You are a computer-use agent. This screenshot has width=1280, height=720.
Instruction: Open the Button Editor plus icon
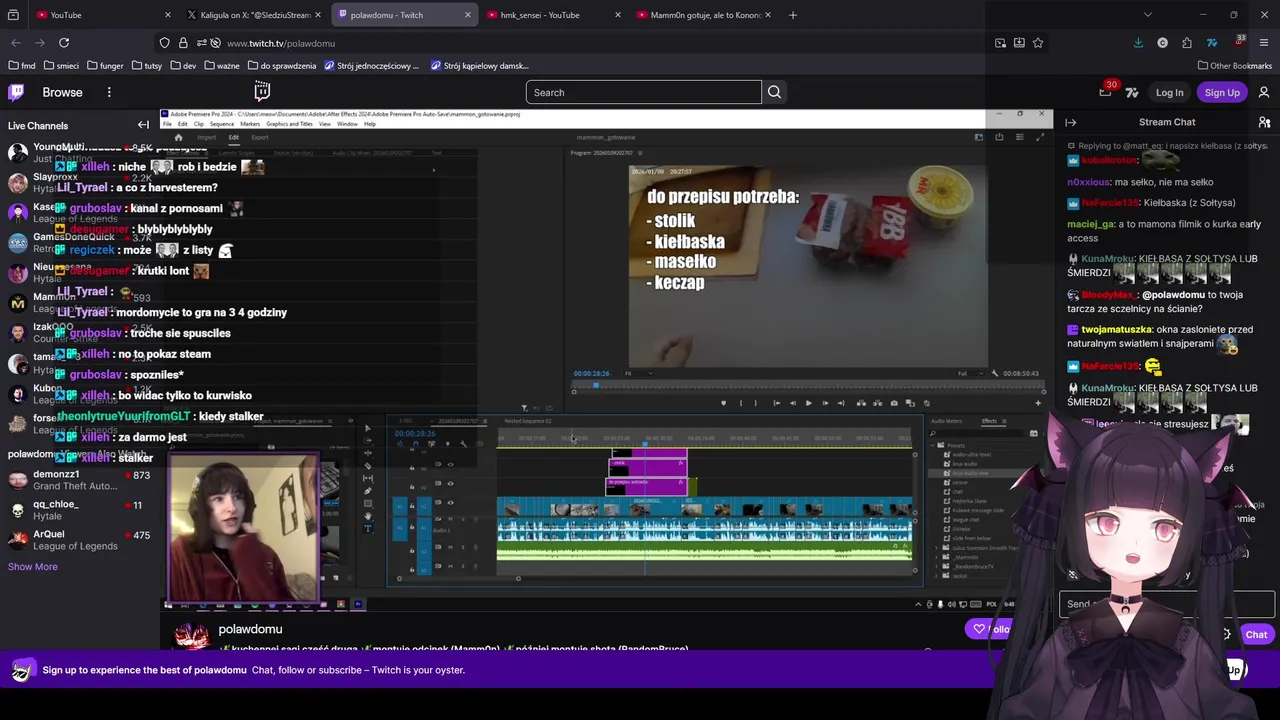click(1038, 403)
